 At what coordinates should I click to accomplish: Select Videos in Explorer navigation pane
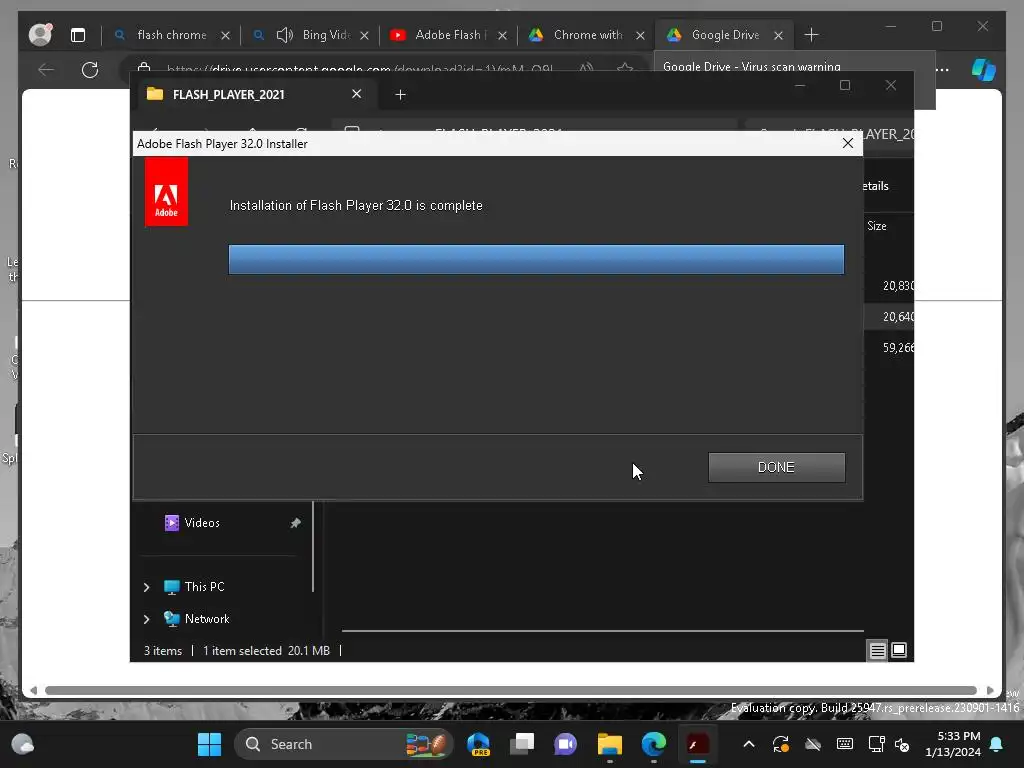pos(202,522)
